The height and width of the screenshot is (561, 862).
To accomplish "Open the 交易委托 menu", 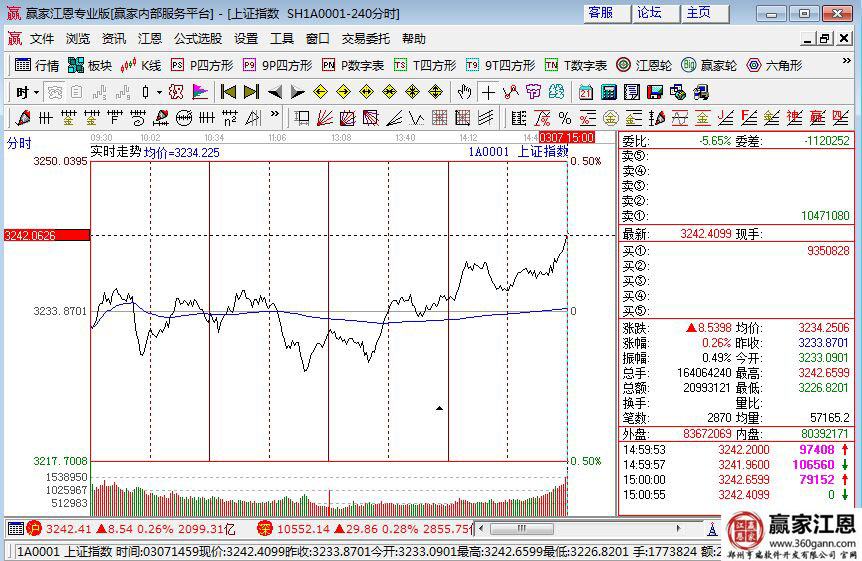I will [366, 39].
